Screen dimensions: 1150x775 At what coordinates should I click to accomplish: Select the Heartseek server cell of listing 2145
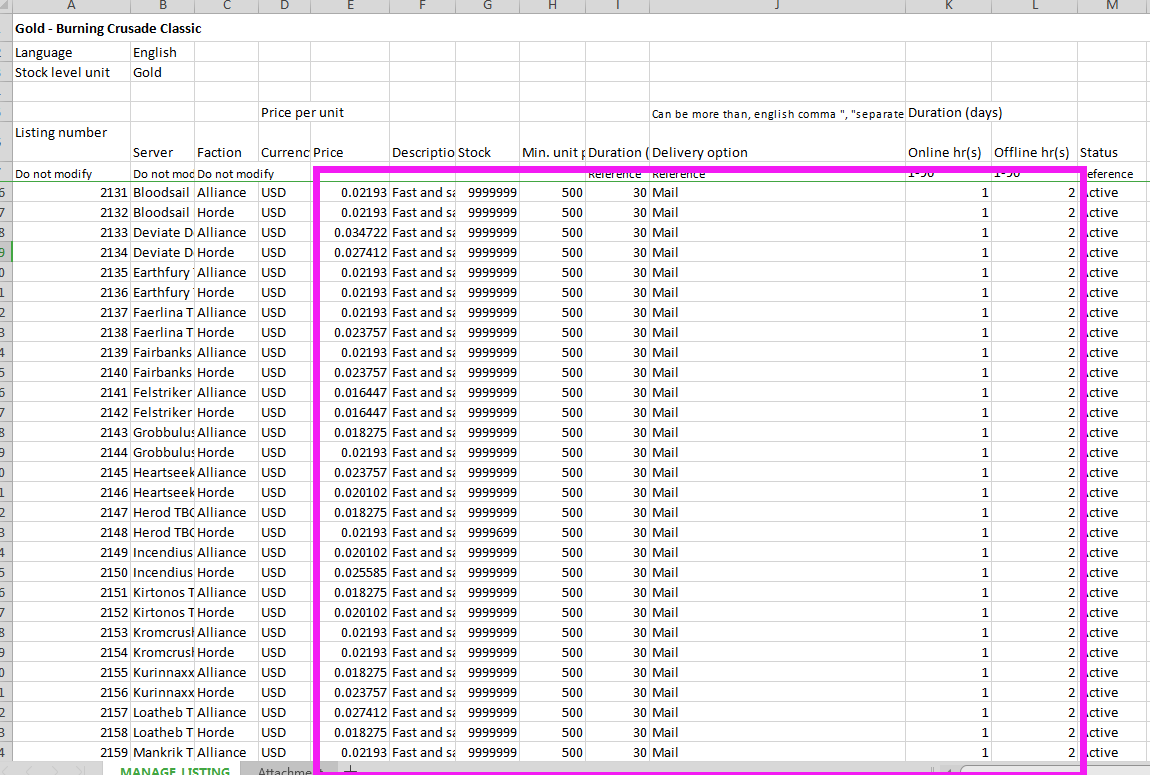pyautogui.click(x=162, y=472)
